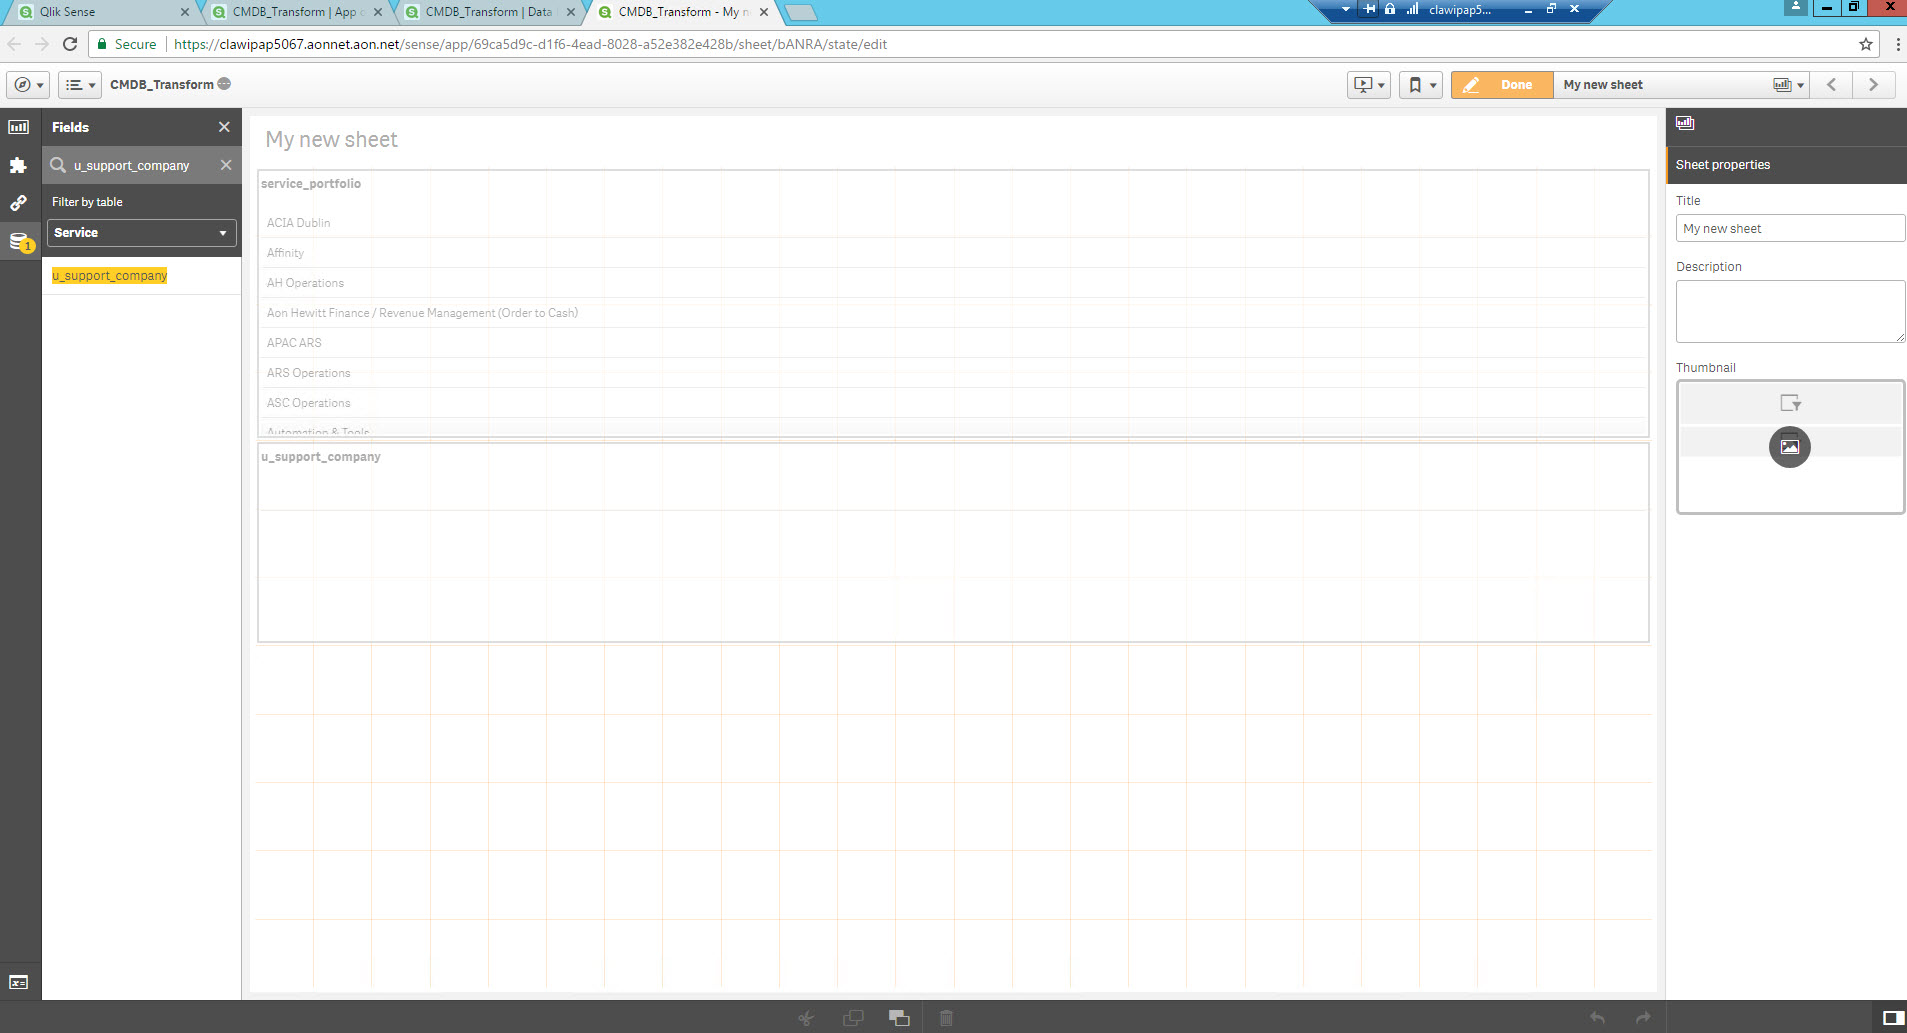Click the undo arrow
This screenshot has width=1907, height=1033.
click(1598, 1018)
